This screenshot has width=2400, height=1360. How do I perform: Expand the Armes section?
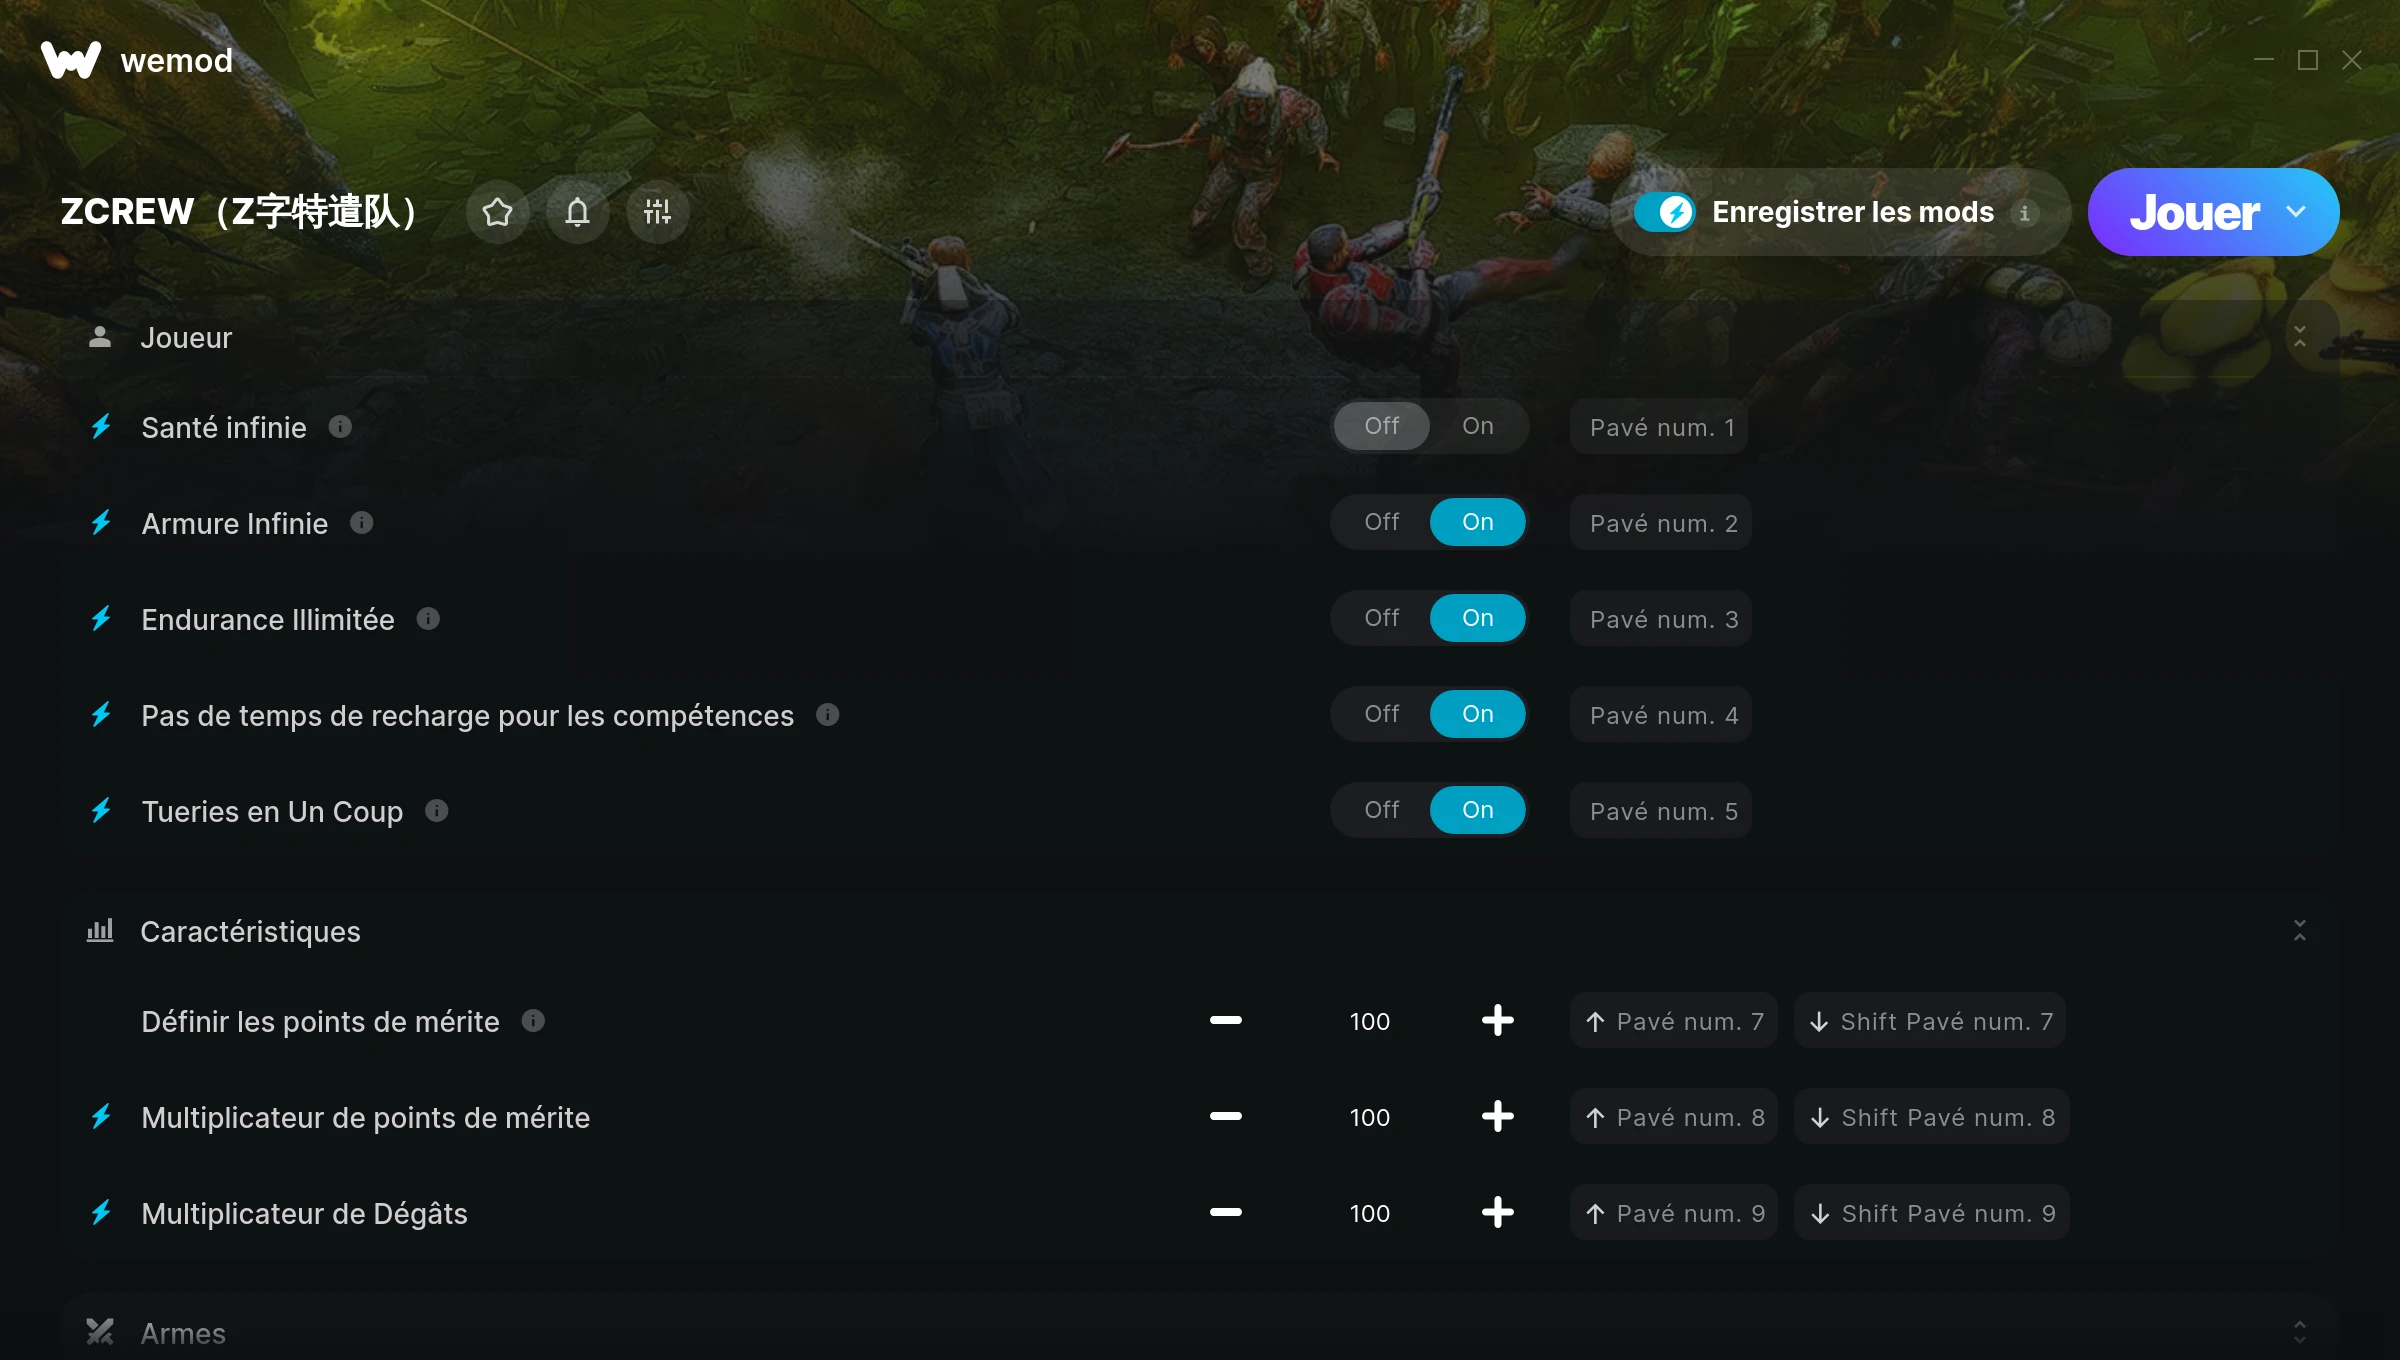(2300, 1332)
